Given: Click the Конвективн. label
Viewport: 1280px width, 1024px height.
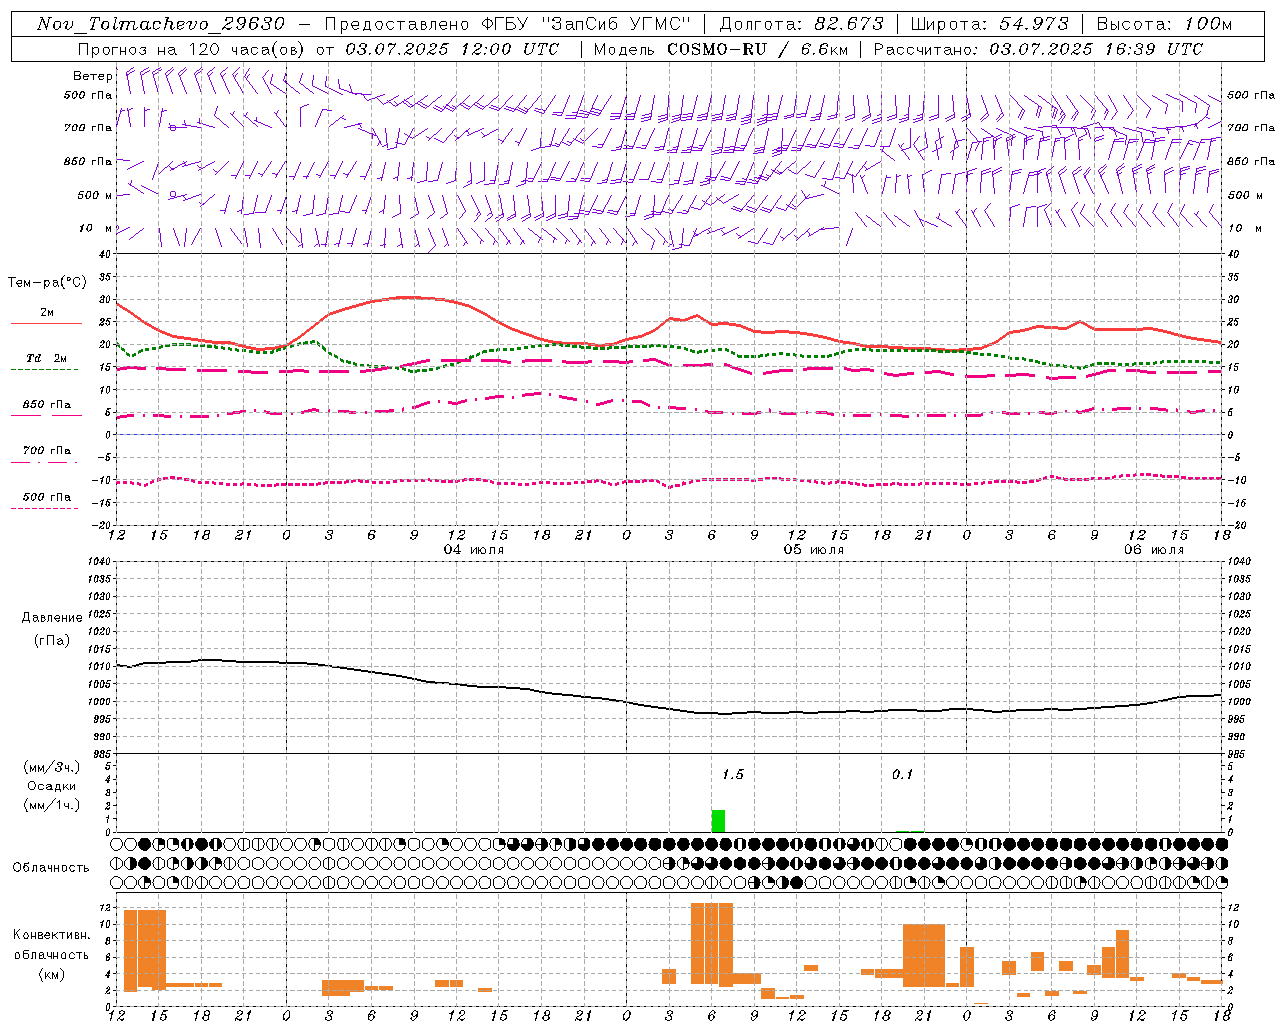Looking at the screenshot, I should pyautogui.click(x=52, y=935).
